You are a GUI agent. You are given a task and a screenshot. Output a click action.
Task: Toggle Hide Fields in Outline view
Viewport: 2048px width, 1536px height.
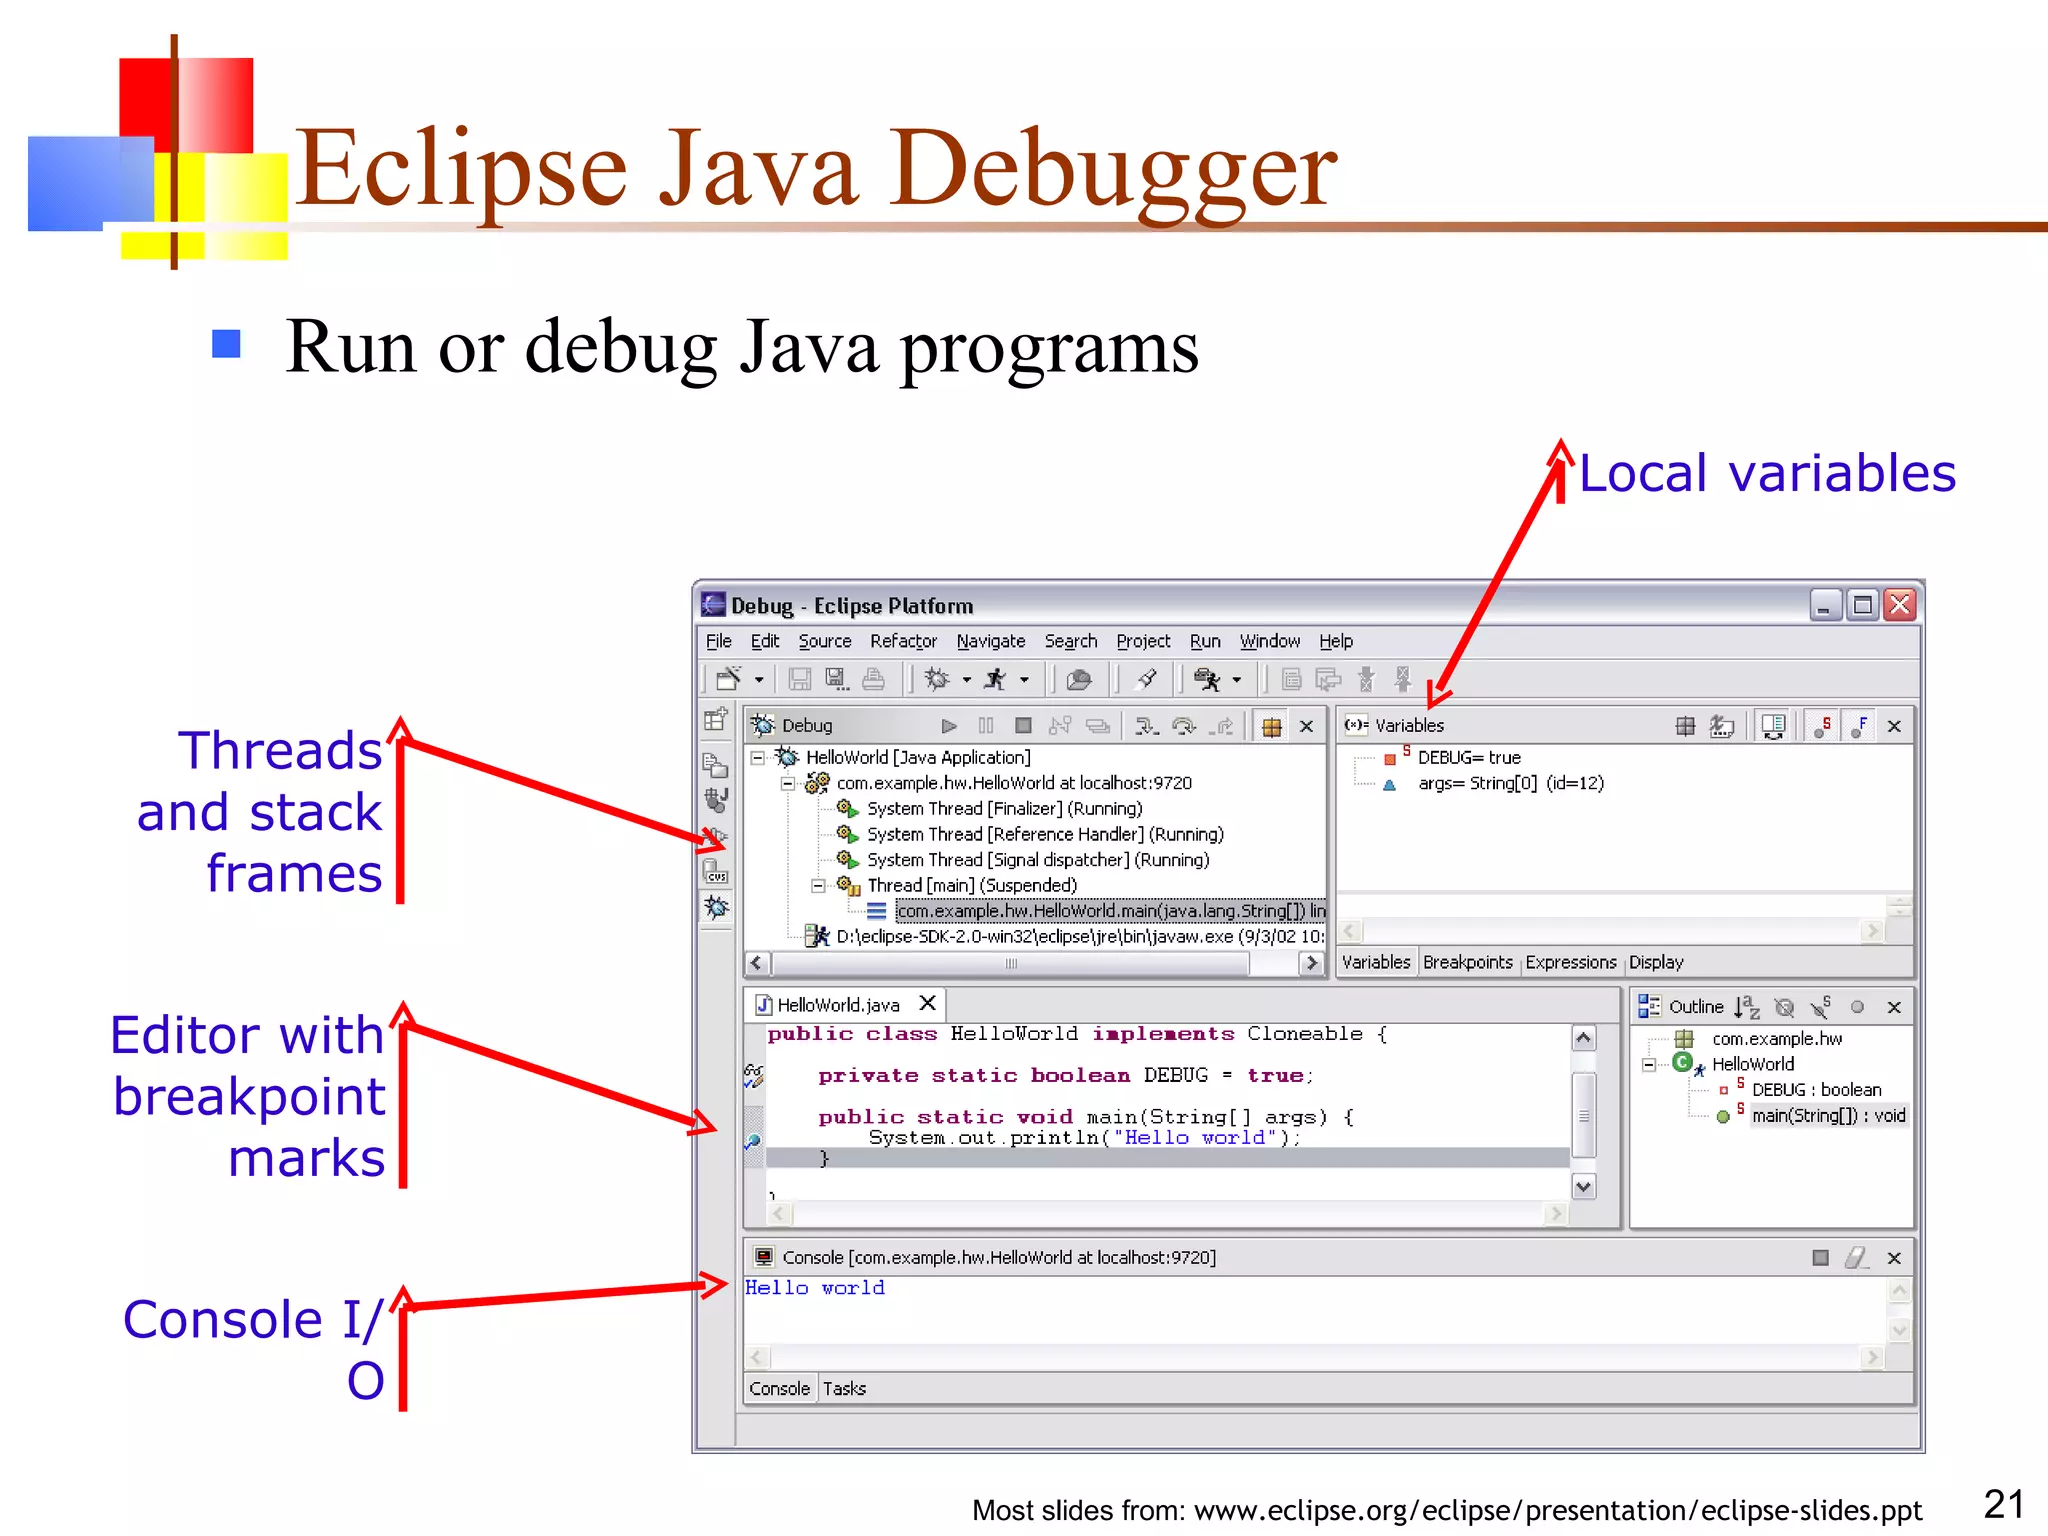1784,1007
